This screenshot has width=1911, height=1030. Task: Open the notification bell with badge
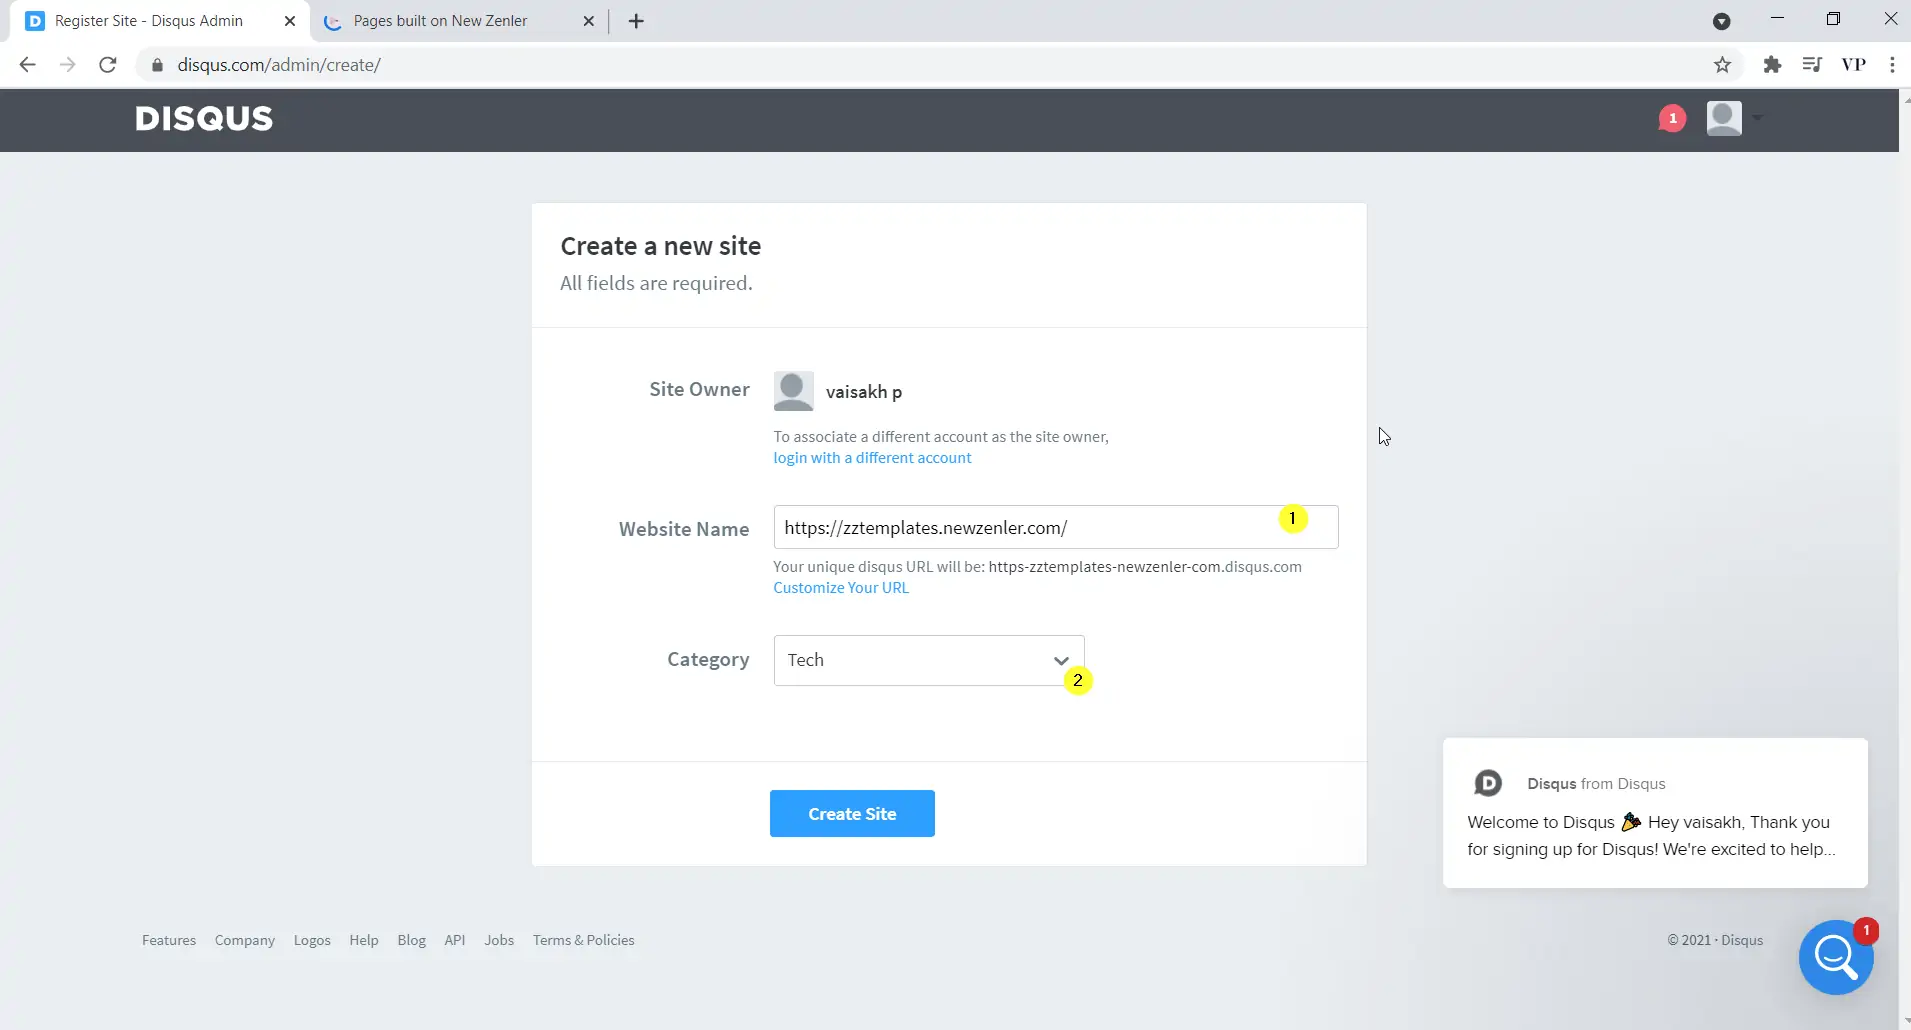point(1671,118)
